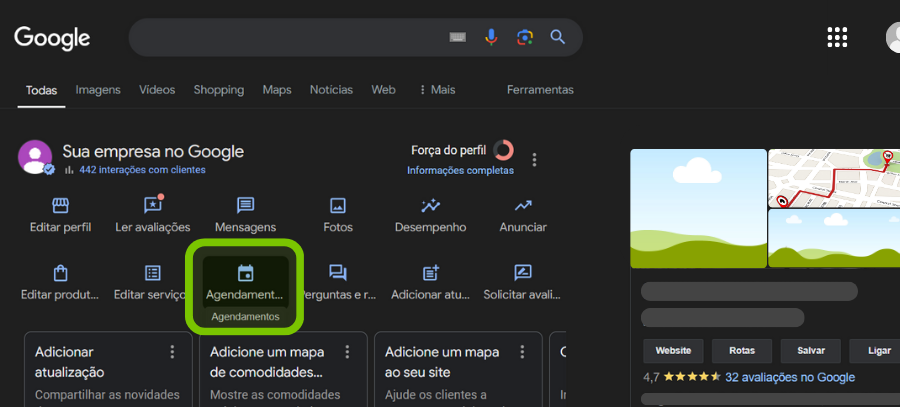Click the business profile avatar

[x=35, y=157]
